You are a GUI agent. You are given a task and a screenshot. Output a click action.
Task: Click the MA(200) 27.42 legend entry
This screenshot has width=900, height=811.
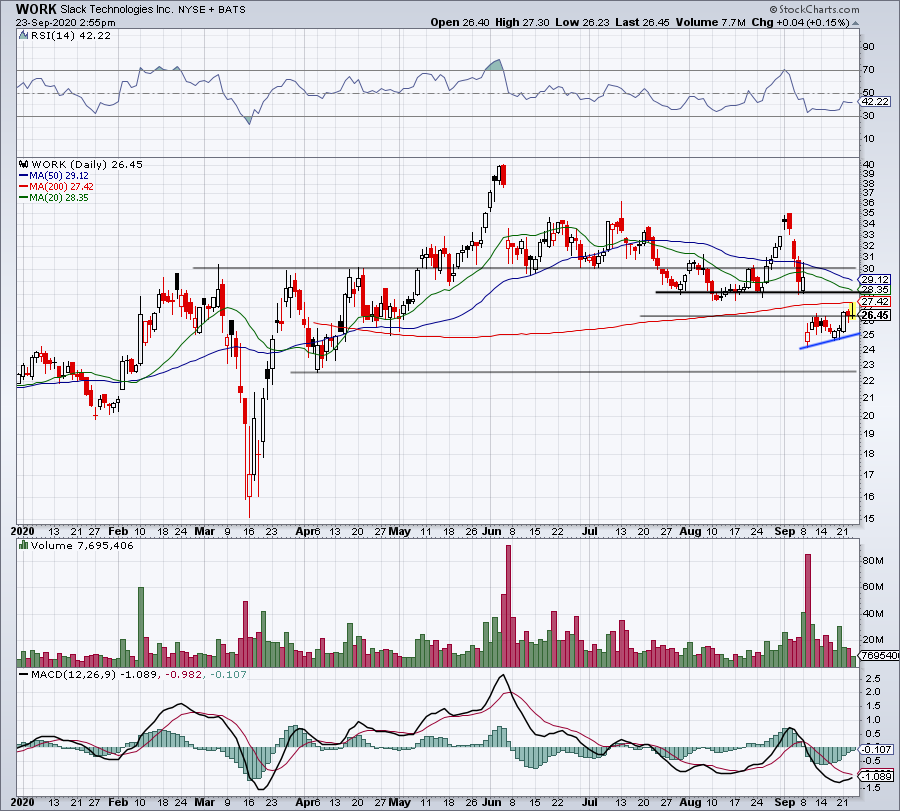[61, 187]
